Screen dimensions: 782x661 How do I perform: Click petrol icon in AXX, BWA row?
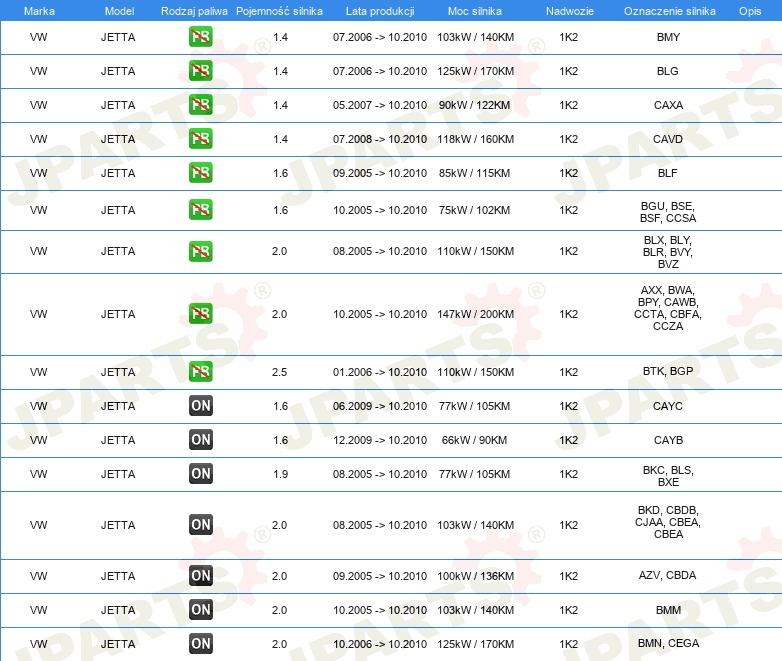point(200,314)
